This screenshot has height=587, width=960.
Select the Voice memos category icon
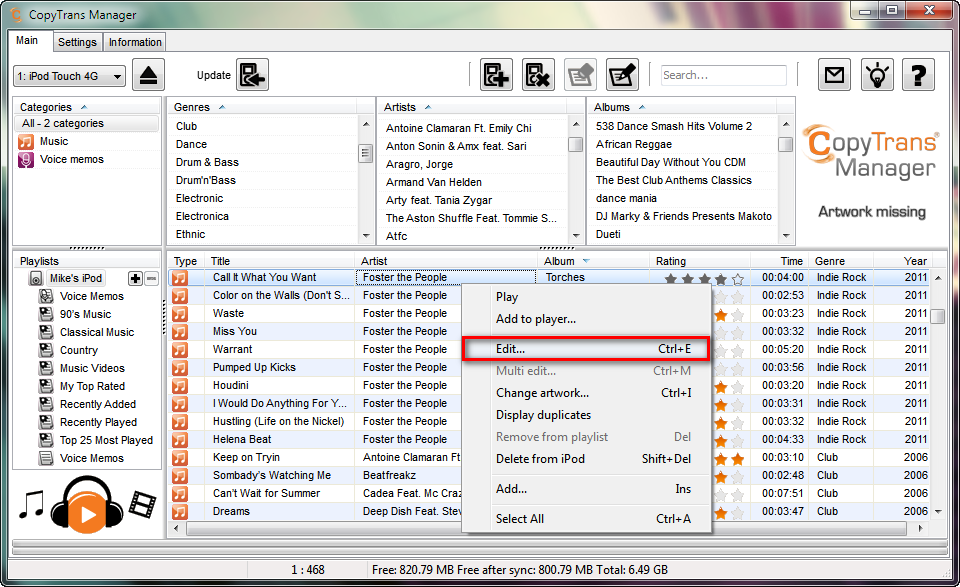coord(26,160)
